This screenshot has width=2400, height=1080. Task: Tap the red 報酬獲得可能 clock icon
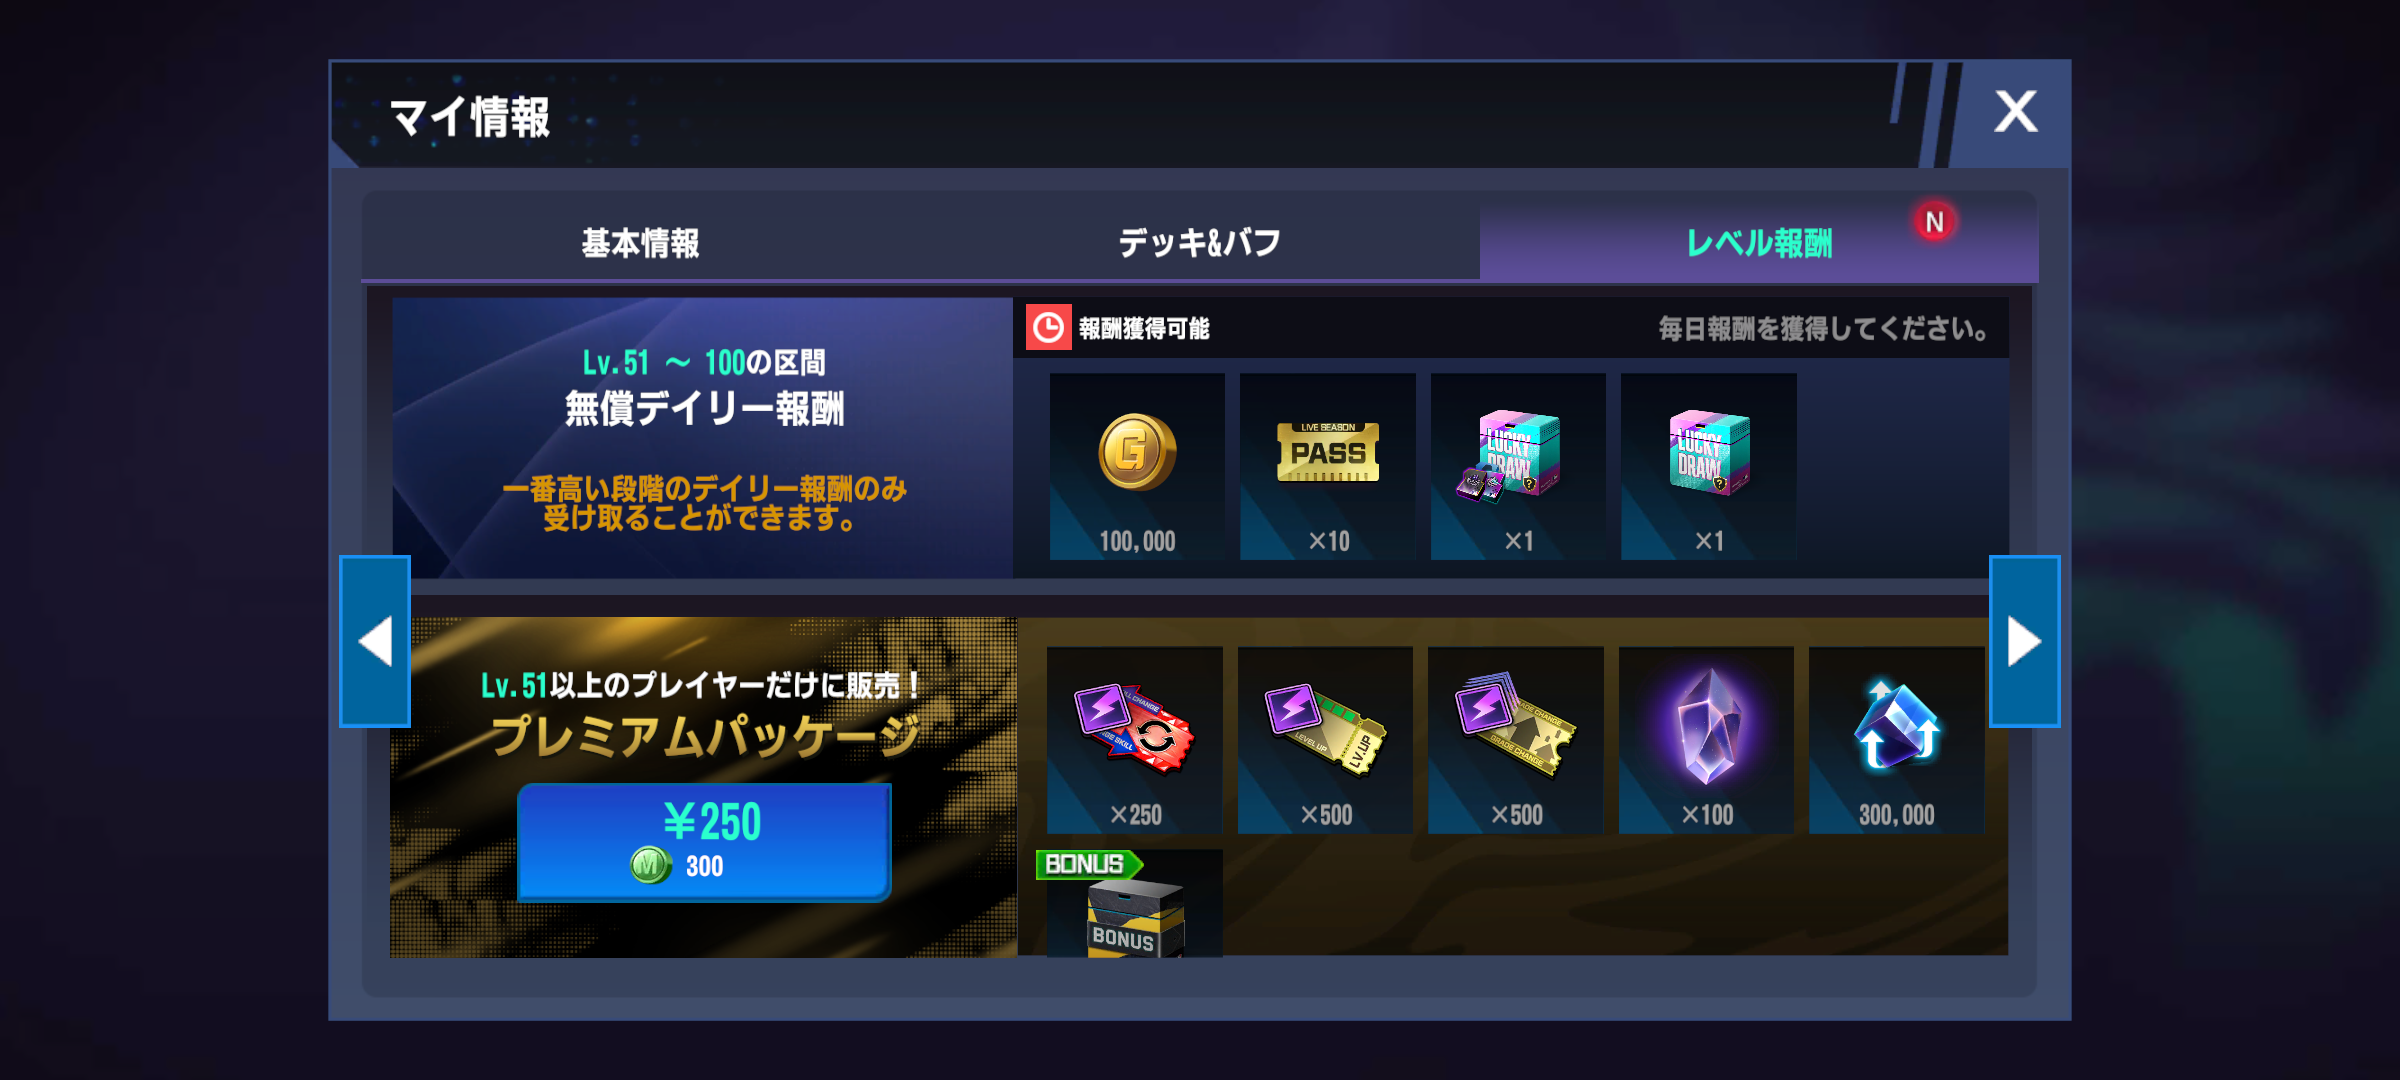(x=1048, y=328)
